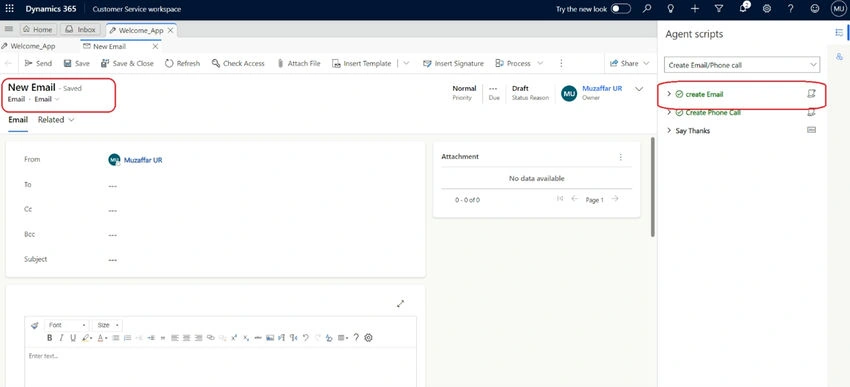Open the Size dropdown in editor

tap(107, 325)
